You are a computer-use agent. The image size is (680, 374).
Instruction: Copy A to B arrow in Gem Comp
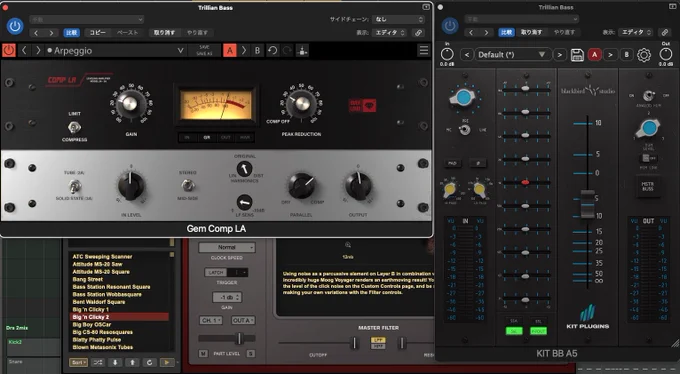pyautogui.click(x=244, y=50)
